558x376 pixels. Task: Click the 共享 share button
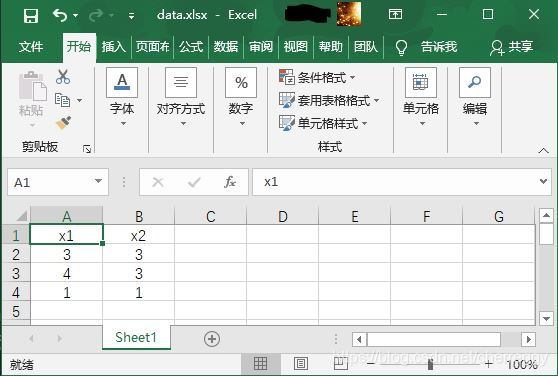pos(511,47)
